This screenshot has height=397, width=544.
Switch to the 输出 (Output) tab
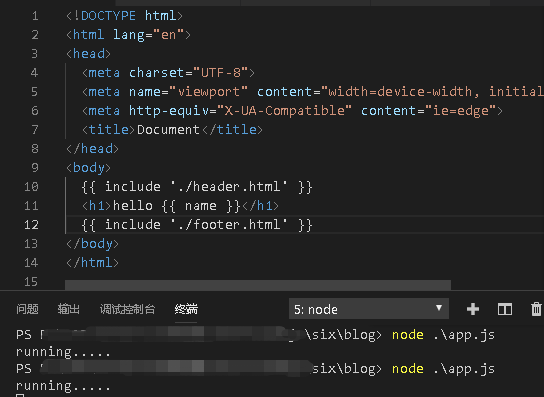(69, 309)
